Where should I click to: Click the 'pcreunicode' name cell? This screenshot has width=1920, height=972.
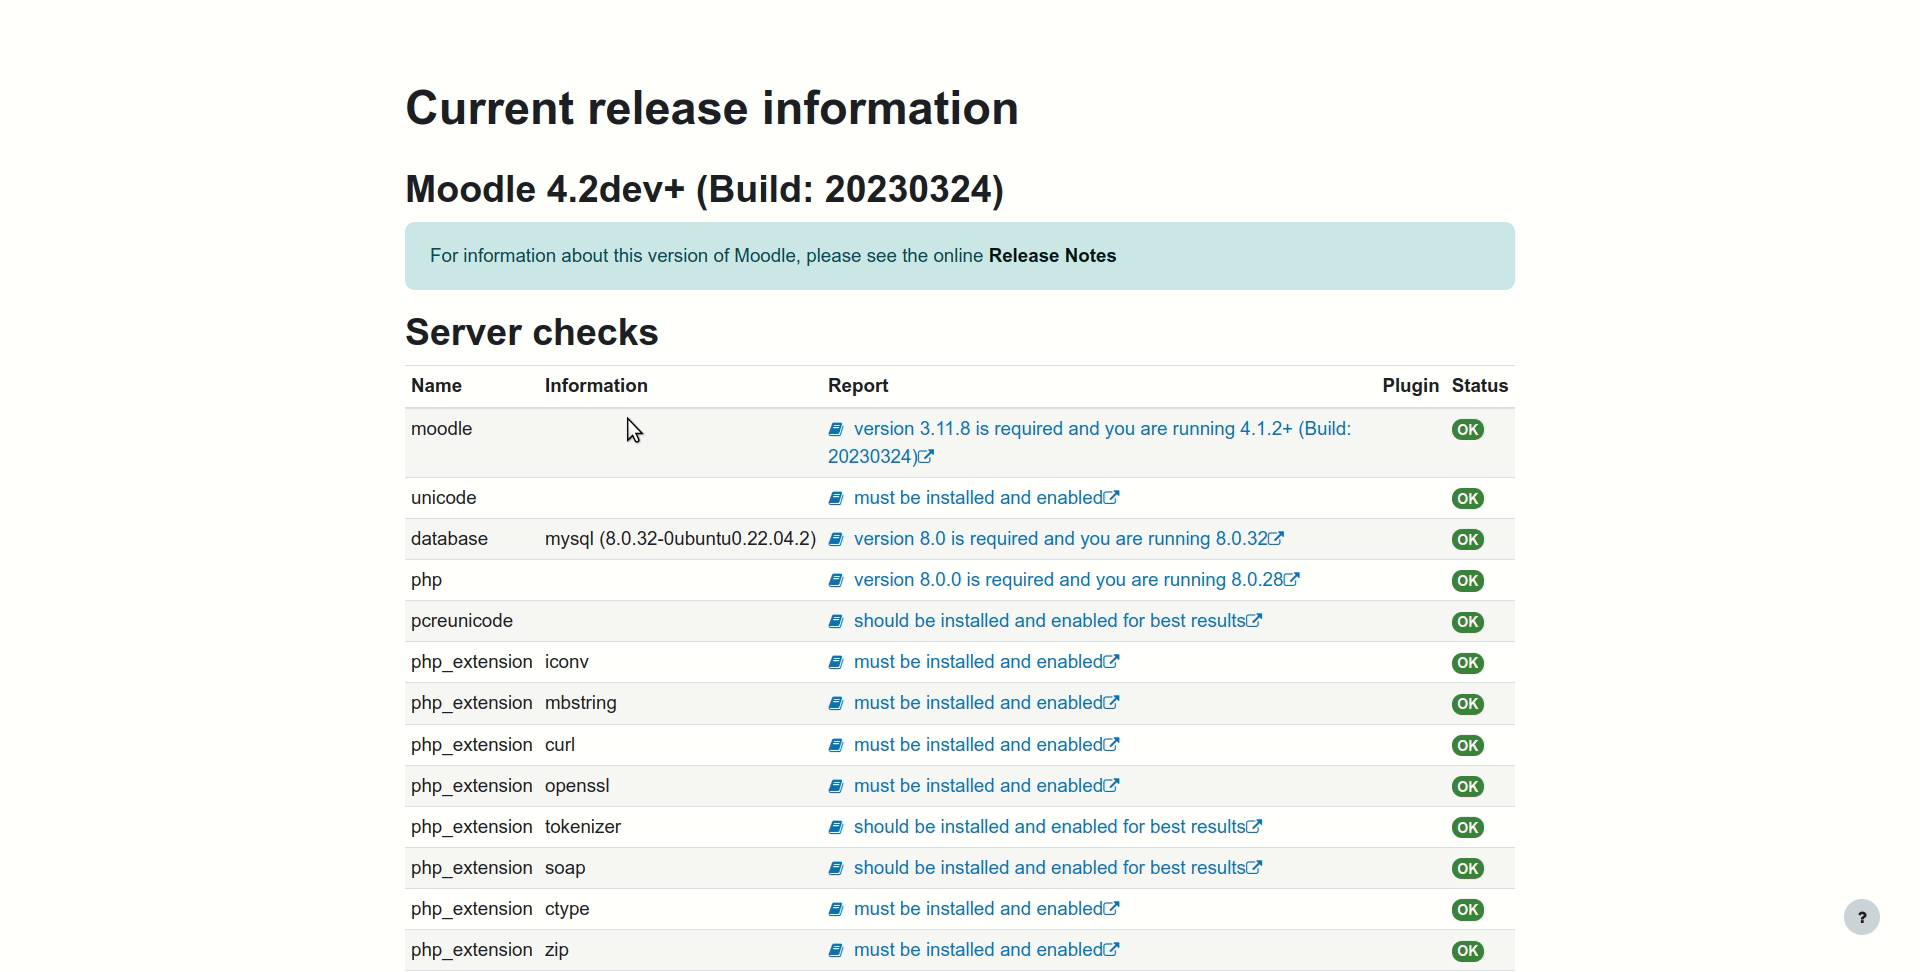462,621
